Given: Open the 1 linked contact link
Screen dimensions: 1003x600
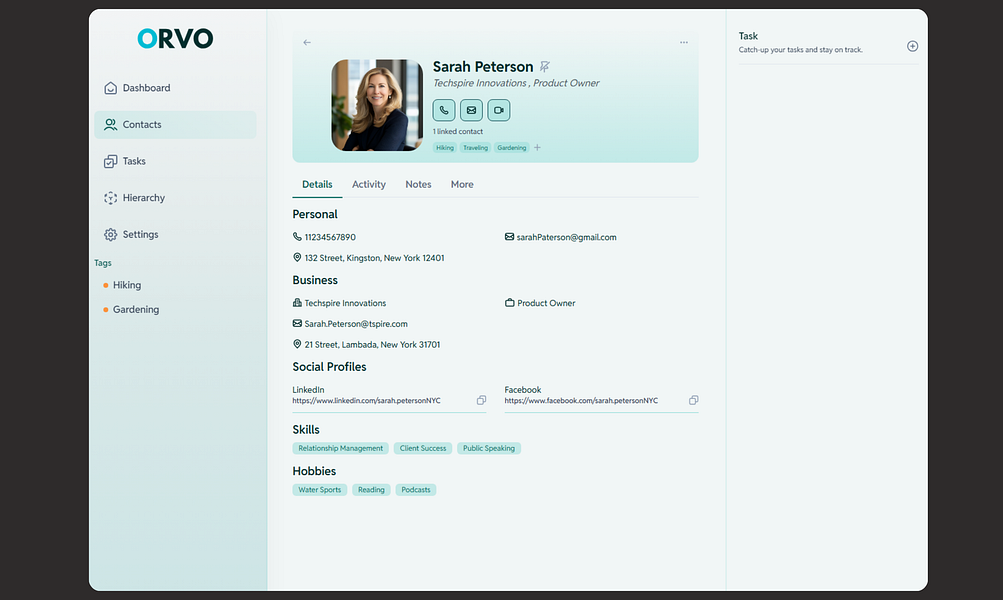Looking at the screenshot, I should pos(458,131).
